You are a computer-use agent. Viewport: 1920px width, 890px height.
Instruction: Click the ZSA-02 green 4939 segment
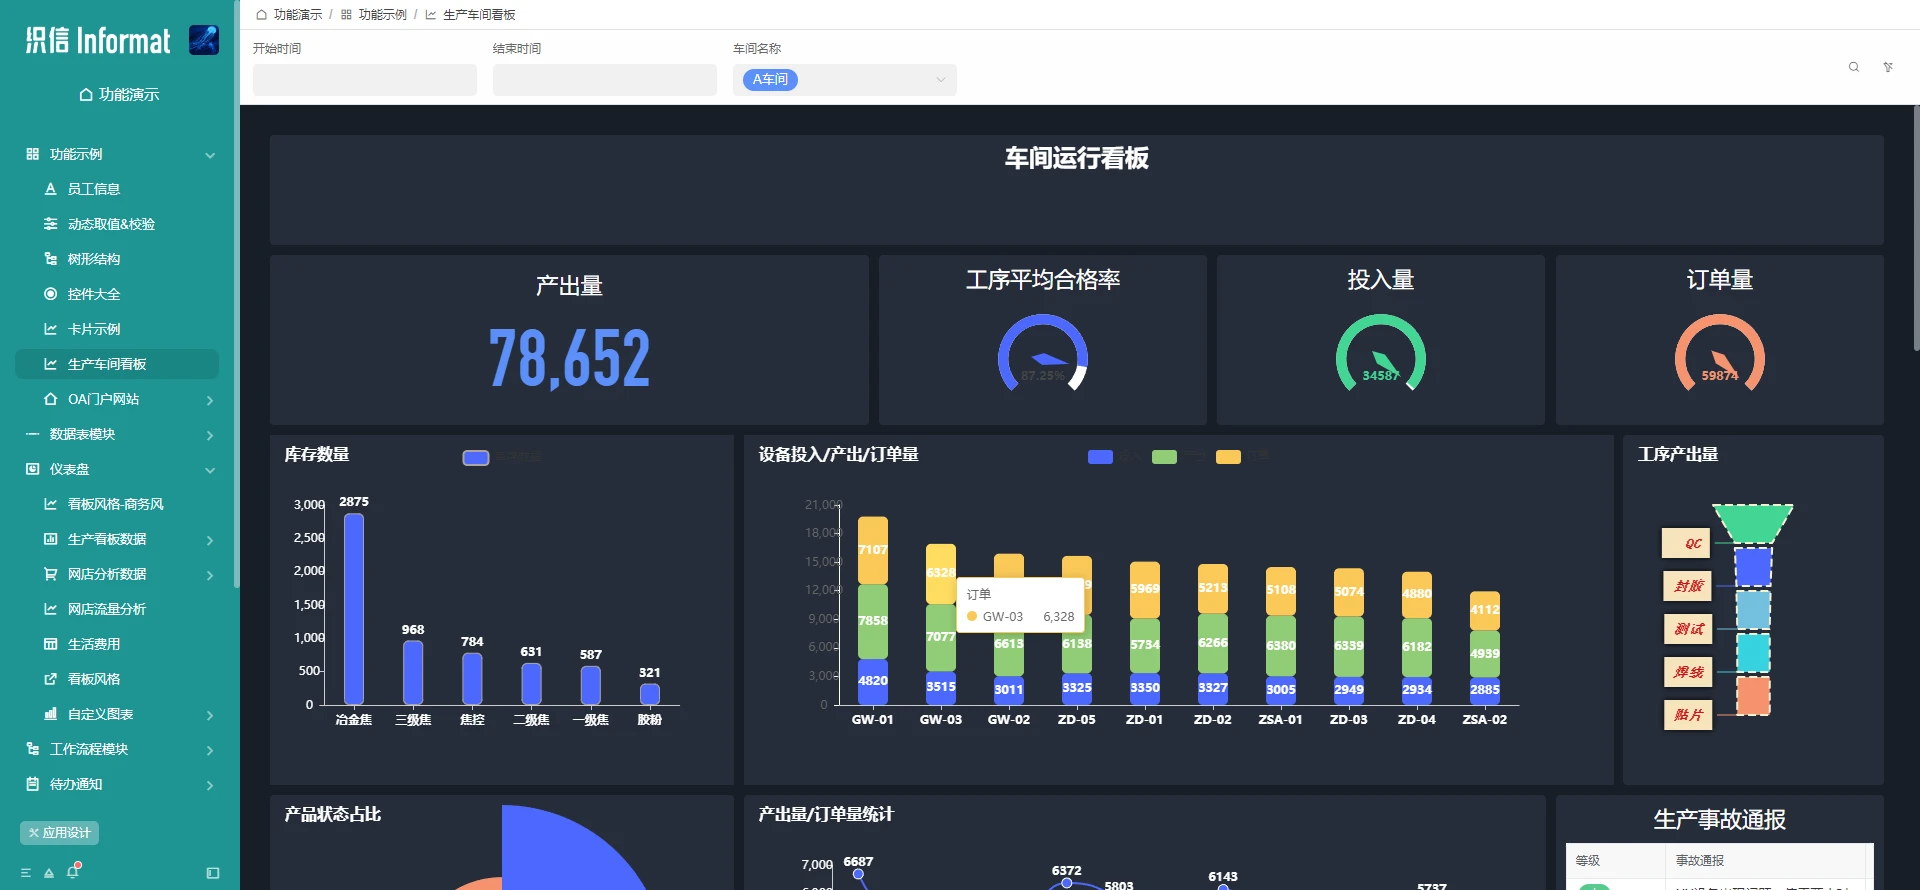(x=1485, y=653)
